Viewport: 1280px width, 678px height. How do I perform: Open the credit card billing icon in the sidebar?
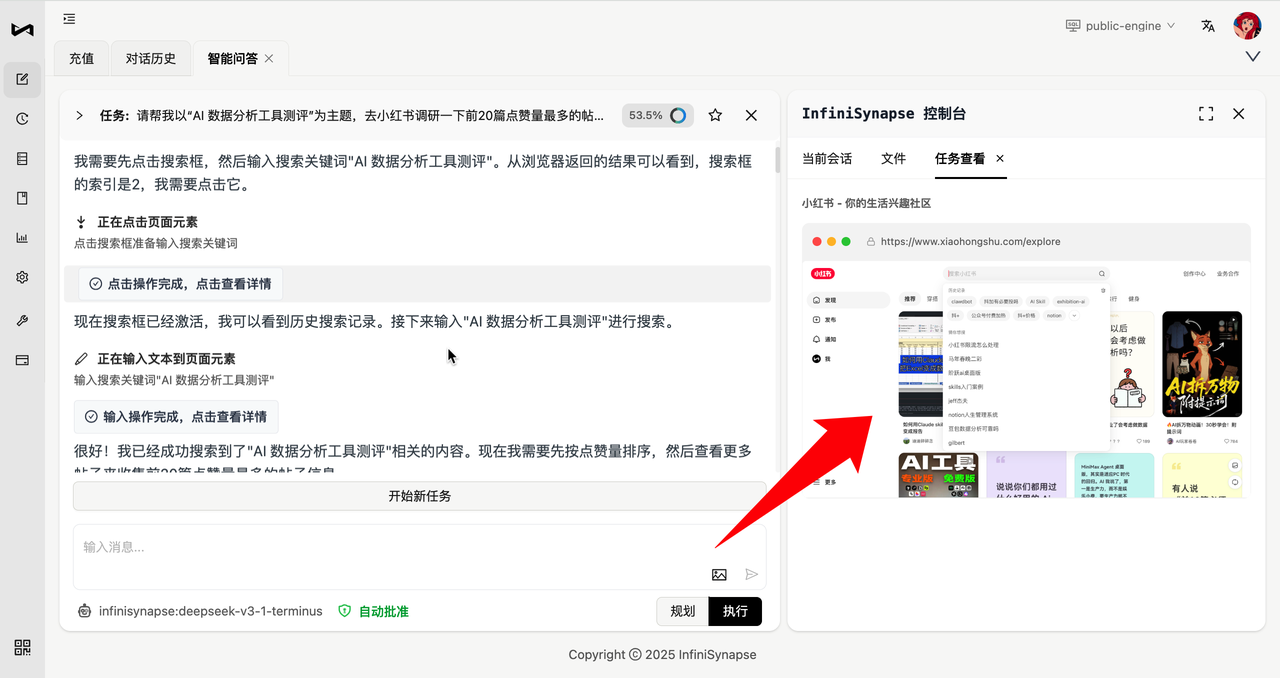tap(22, 360)
